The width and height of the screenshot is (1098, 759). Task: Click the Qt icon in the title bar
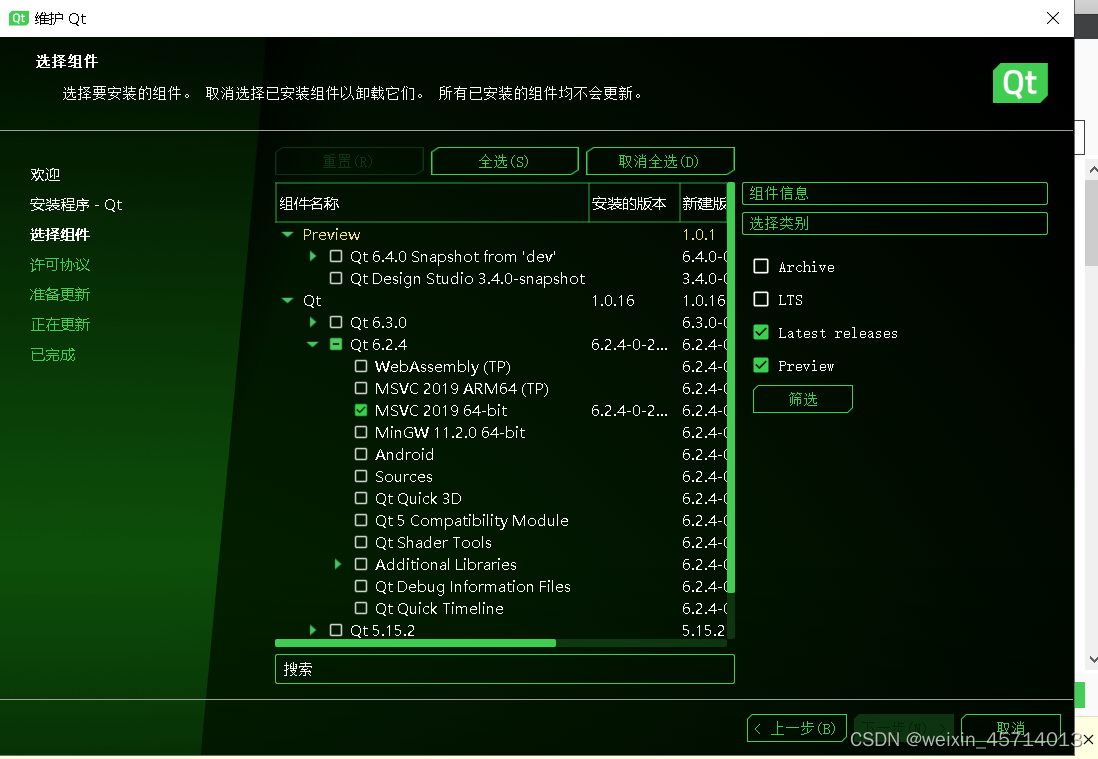(x=18, y=18)
